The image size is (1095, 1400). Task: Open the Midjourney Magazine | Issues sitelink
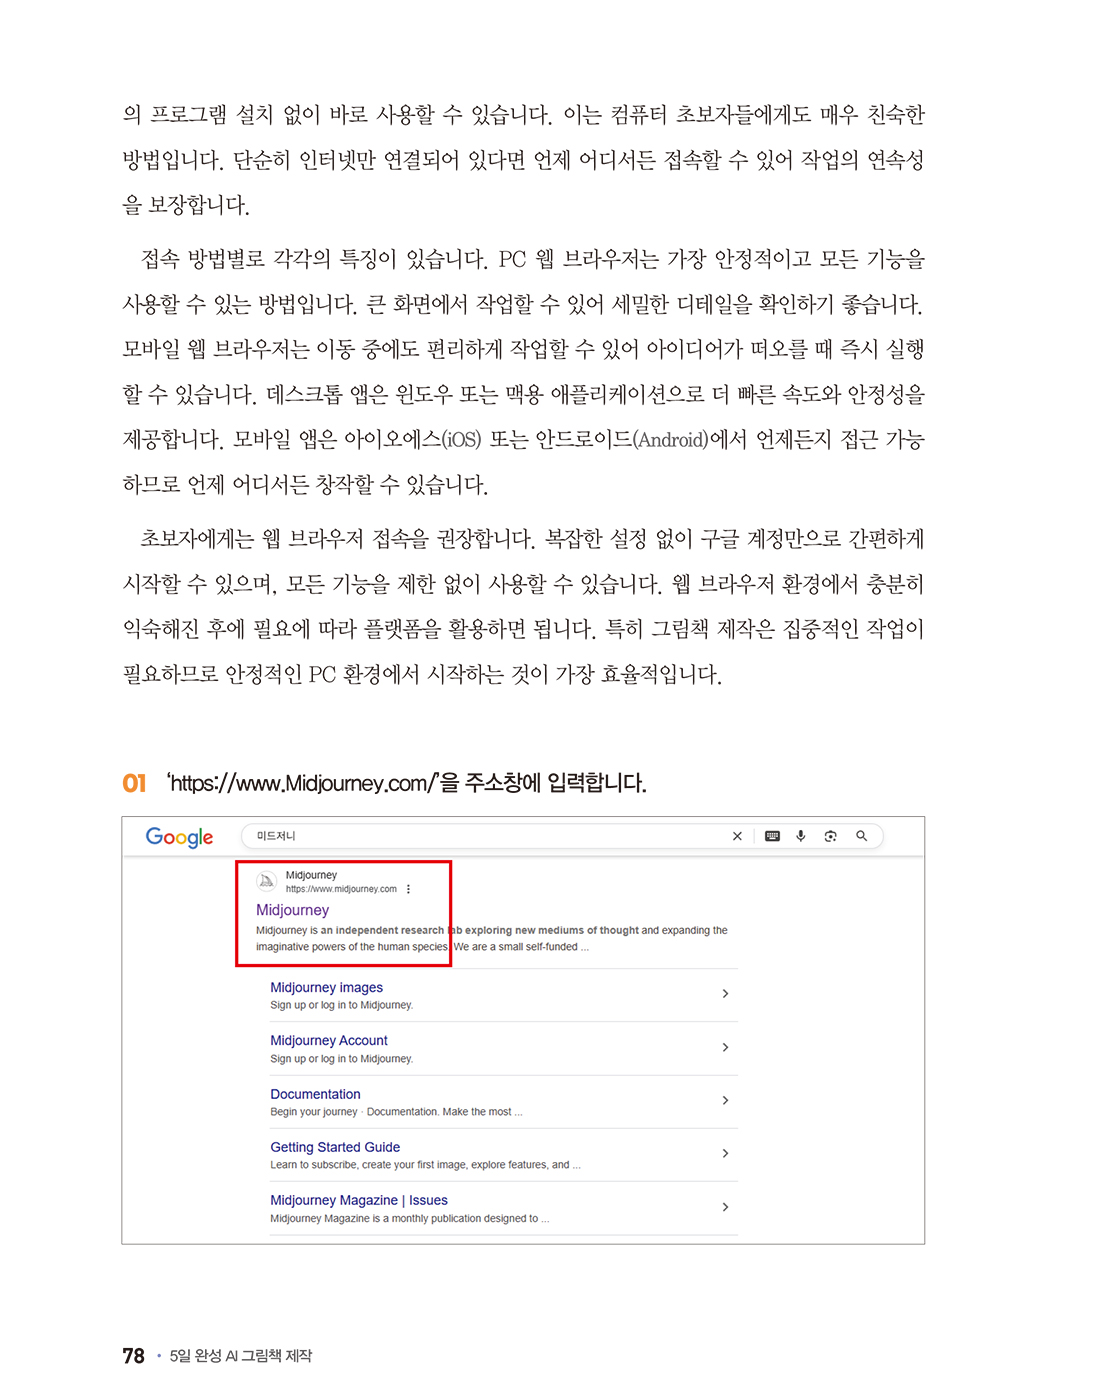pos(358,1200)
